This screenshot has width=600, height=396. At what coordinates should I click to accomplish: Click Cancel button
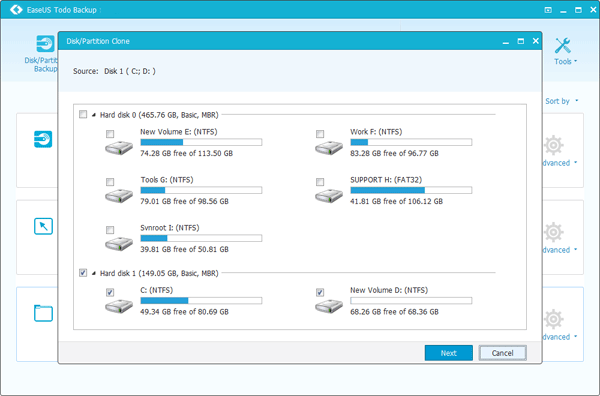click(x=502, y=353)
